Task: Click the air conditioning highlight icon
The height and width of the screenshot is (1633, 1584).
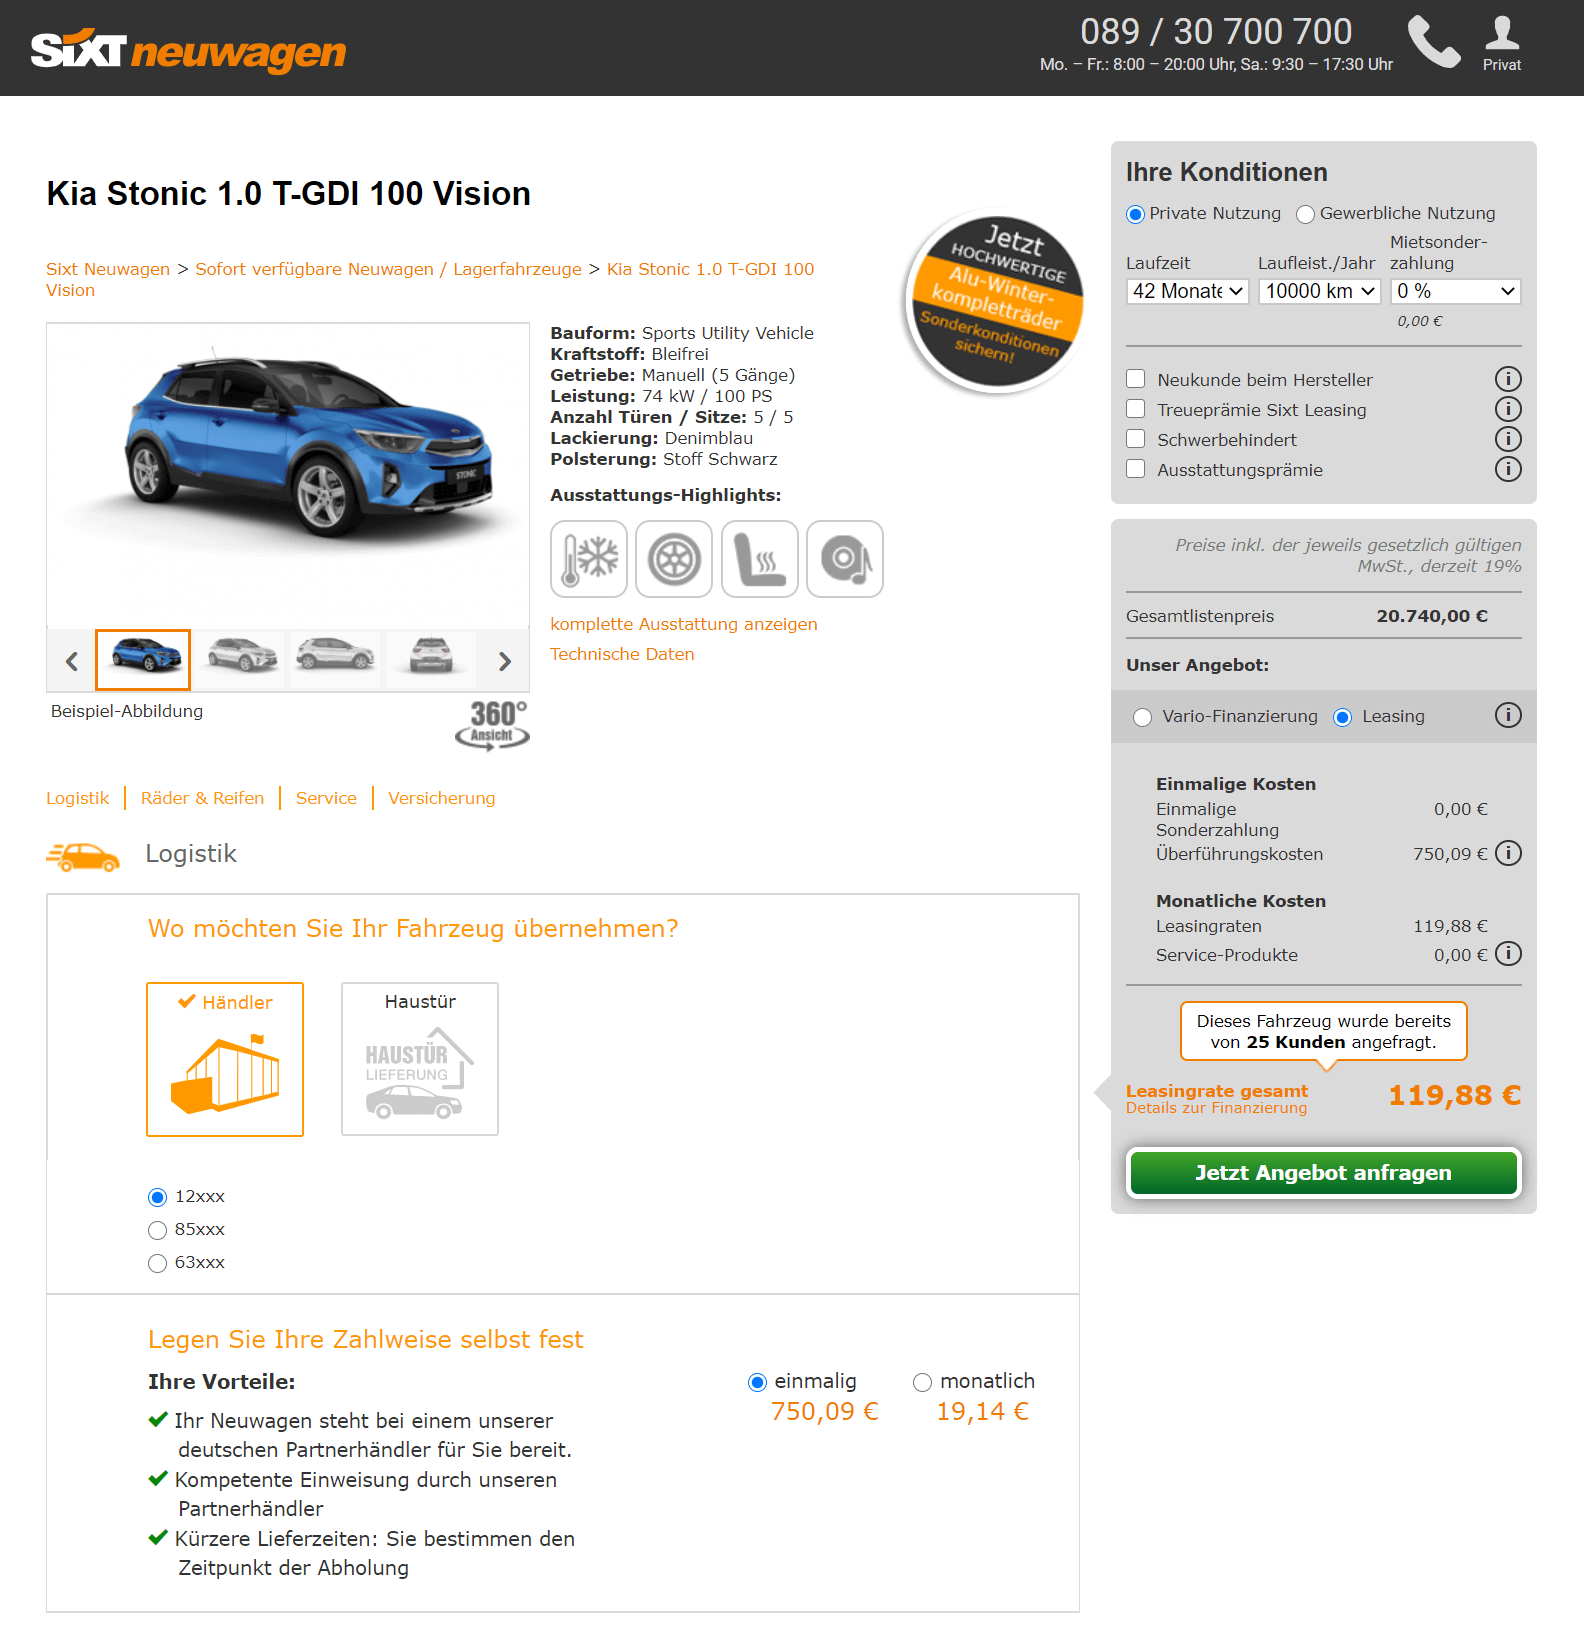Action: tap(589, 559)
